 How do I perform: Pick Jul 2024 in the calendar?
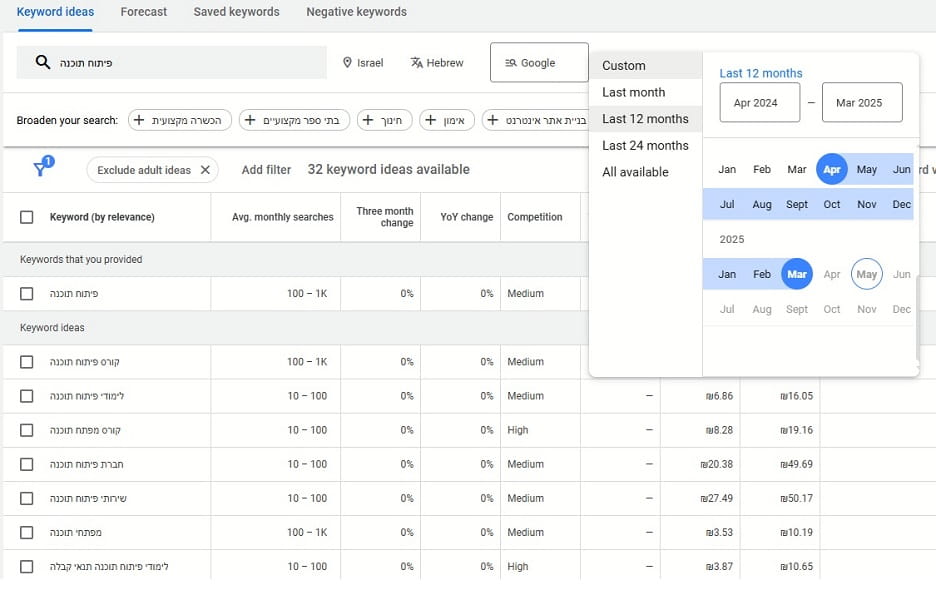point(726,204)
